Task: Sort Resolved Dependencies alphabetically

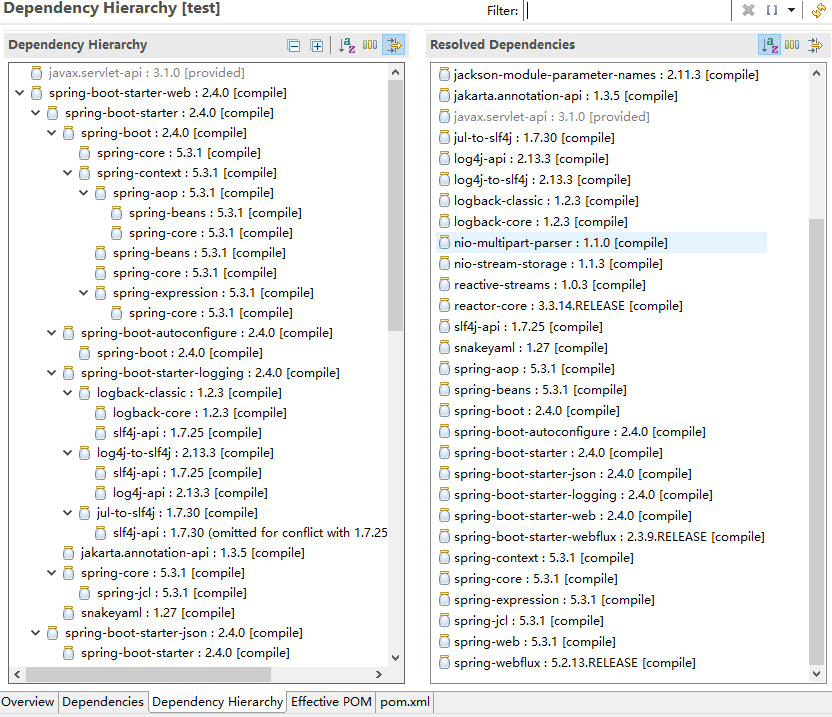Action: coord(770,45)
